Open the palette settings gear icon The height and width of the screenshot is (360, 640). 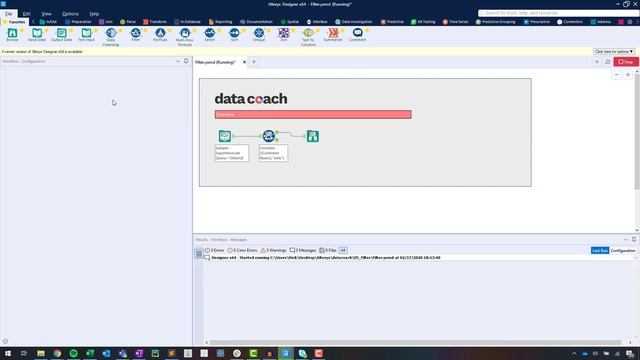tap(630, 22)
